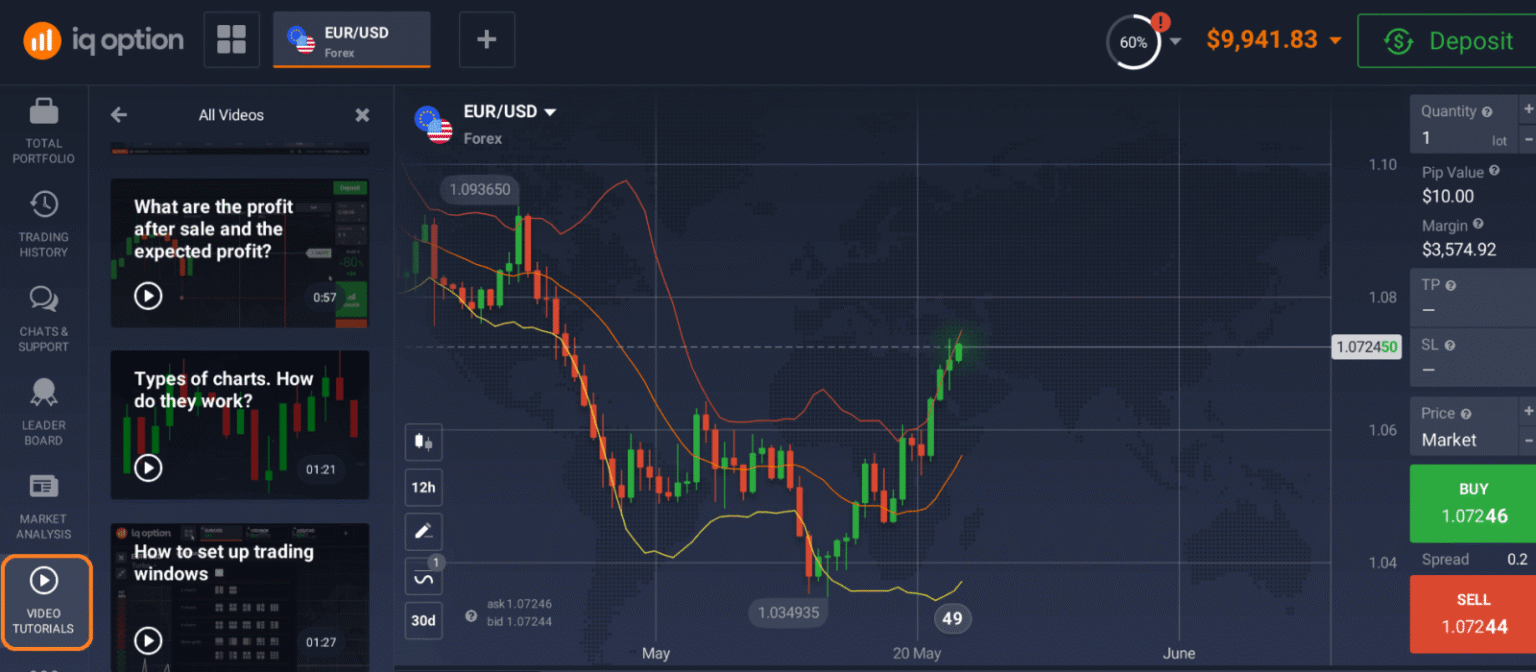Add a new asset tab with plus button
The height and width of the screenshot is (672, 1536).
tap(487, 40)
